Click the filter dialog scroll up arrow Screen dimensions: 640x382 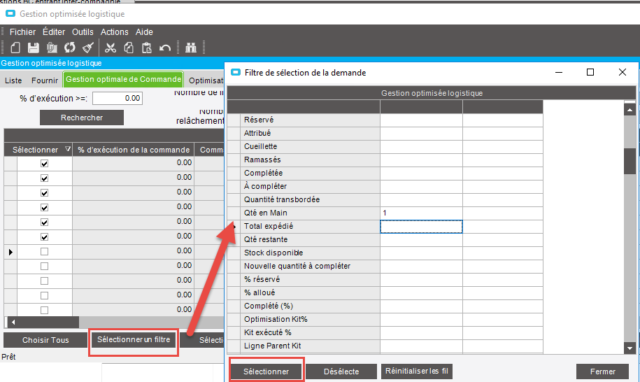[630, 110]
